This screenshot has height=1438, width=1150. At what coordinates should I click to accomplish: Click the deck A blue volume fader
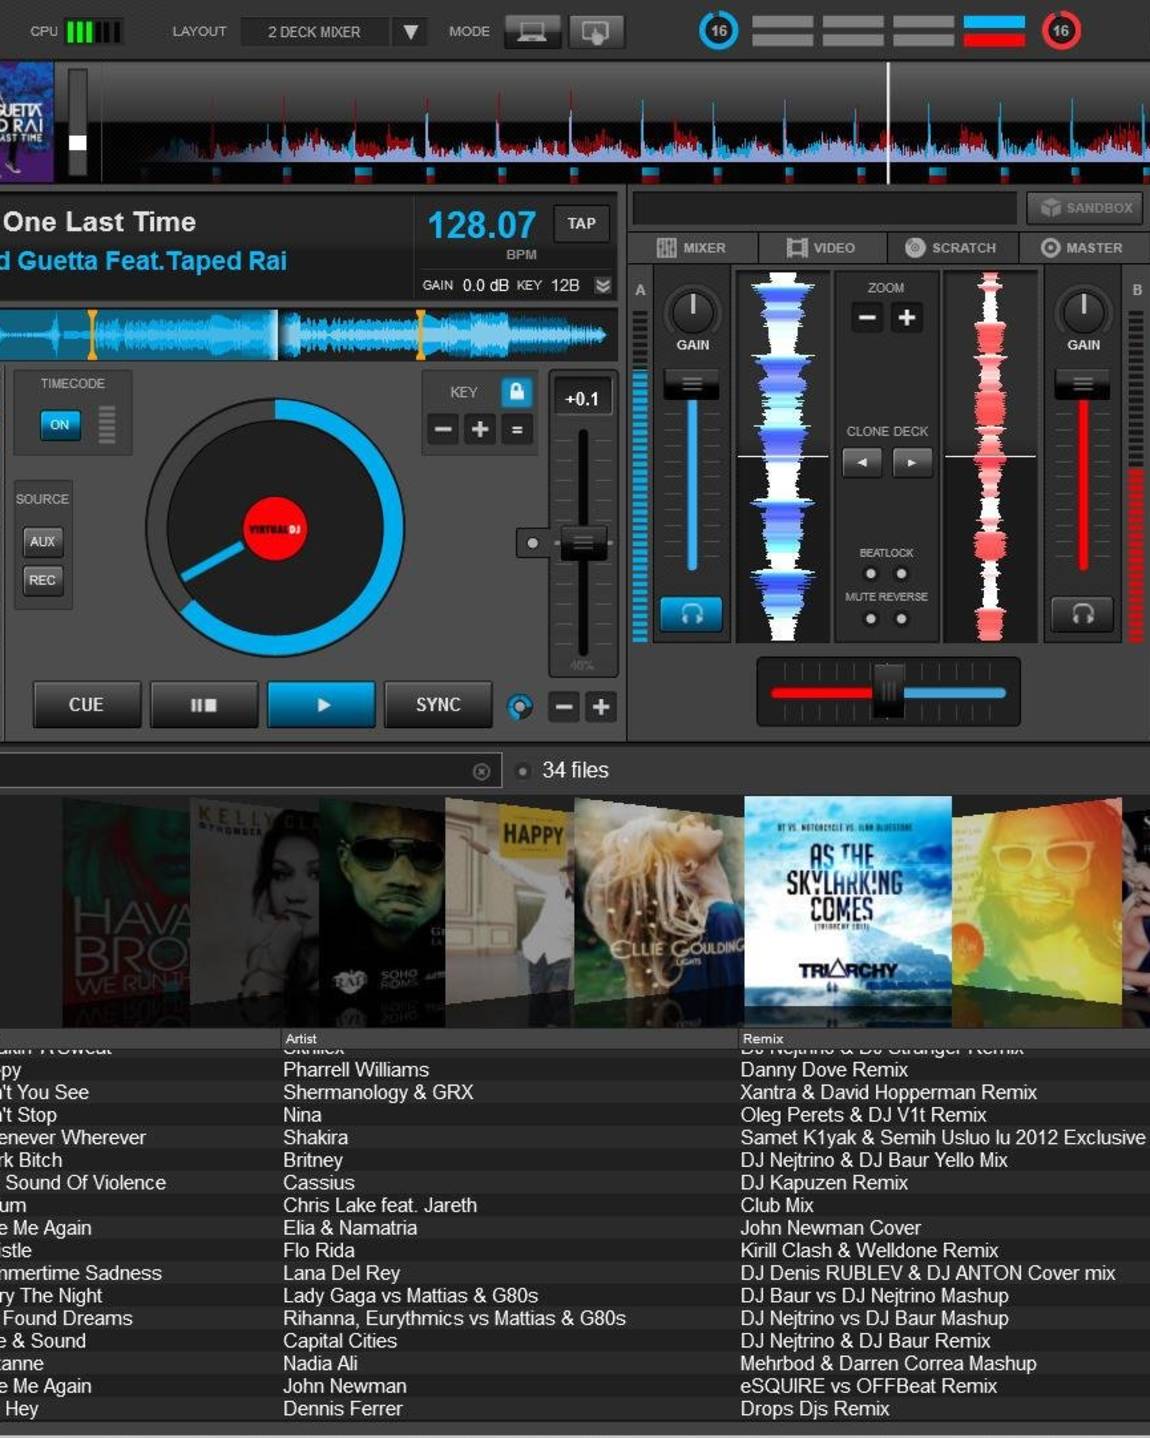point(691,384)
